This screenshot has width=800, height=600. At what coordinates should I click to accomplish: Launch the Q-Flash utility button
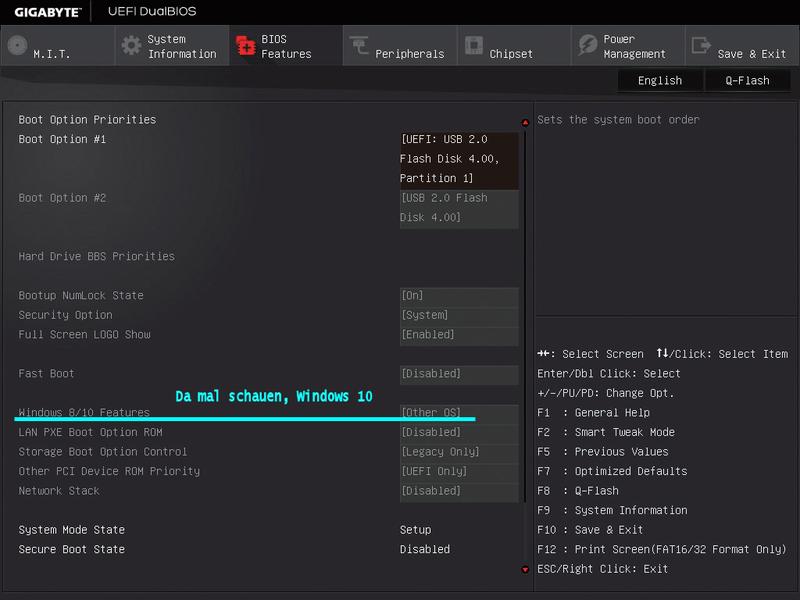pyautogui.click(x=747, y=81)
